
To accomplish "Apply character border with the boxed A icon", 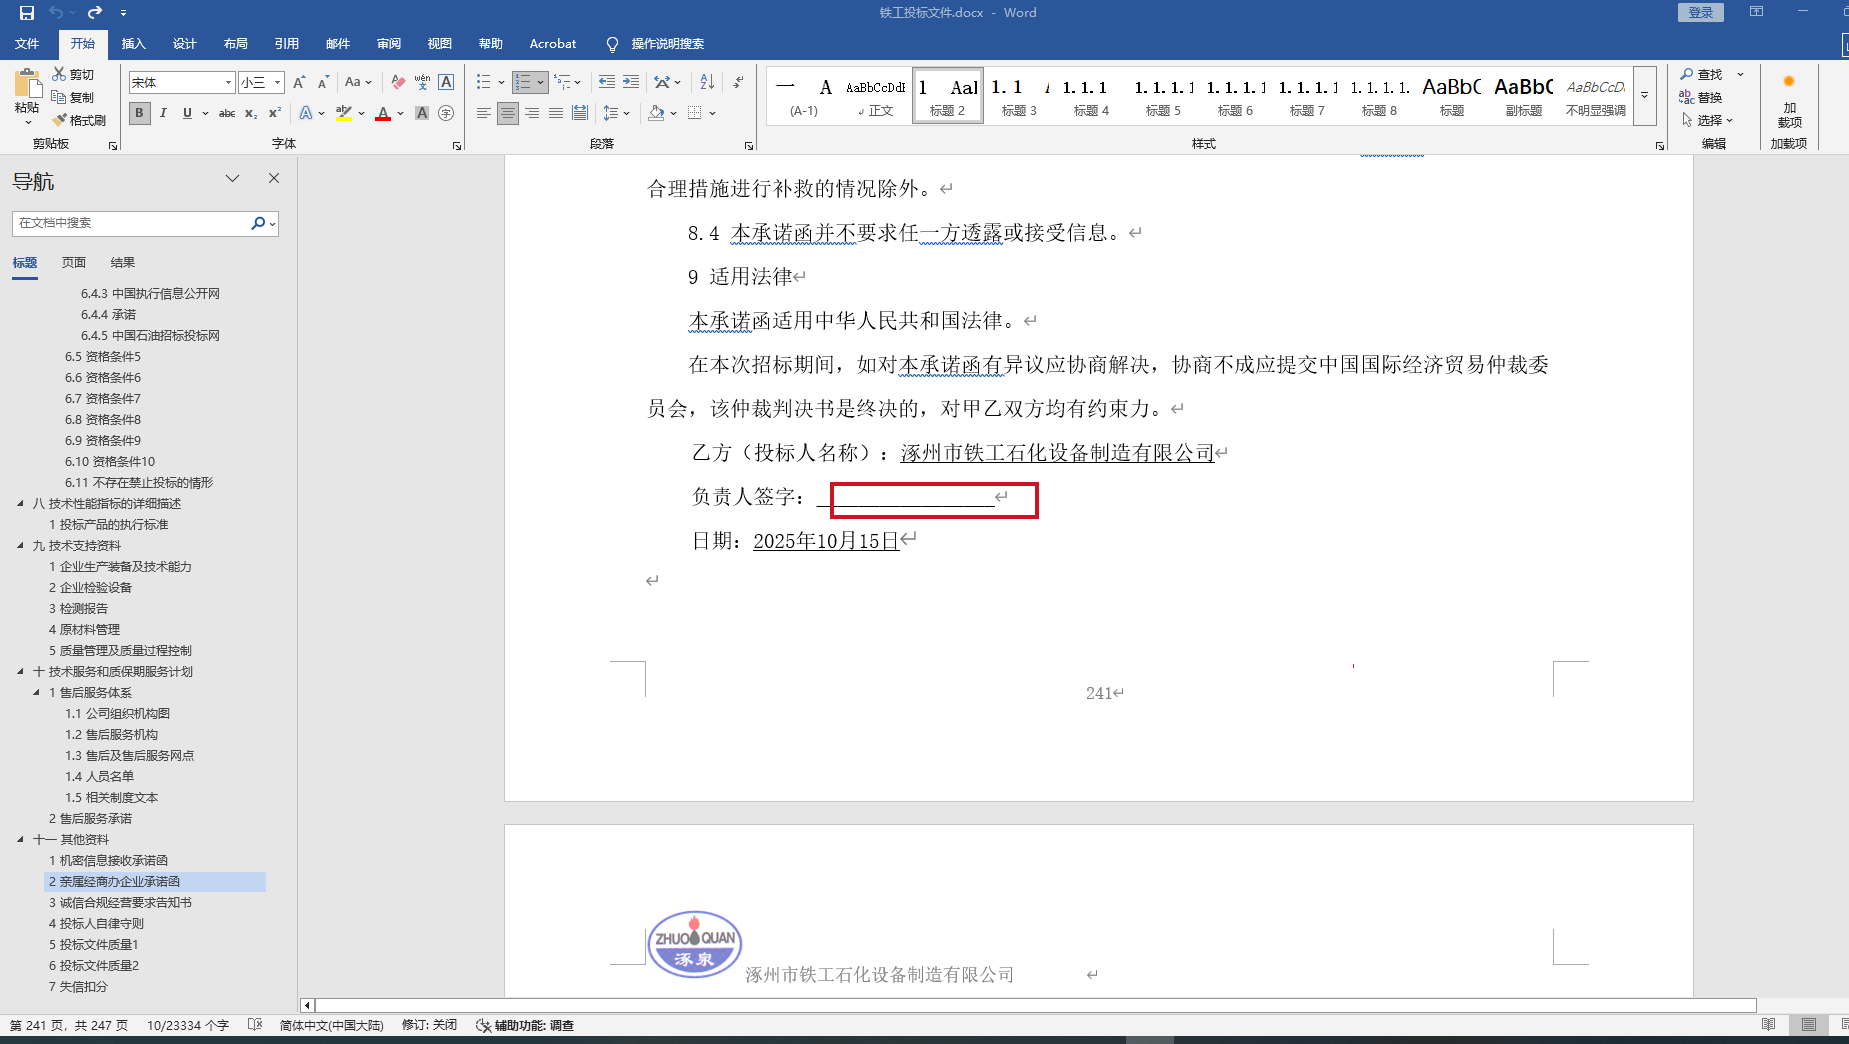I will [446, 82].
